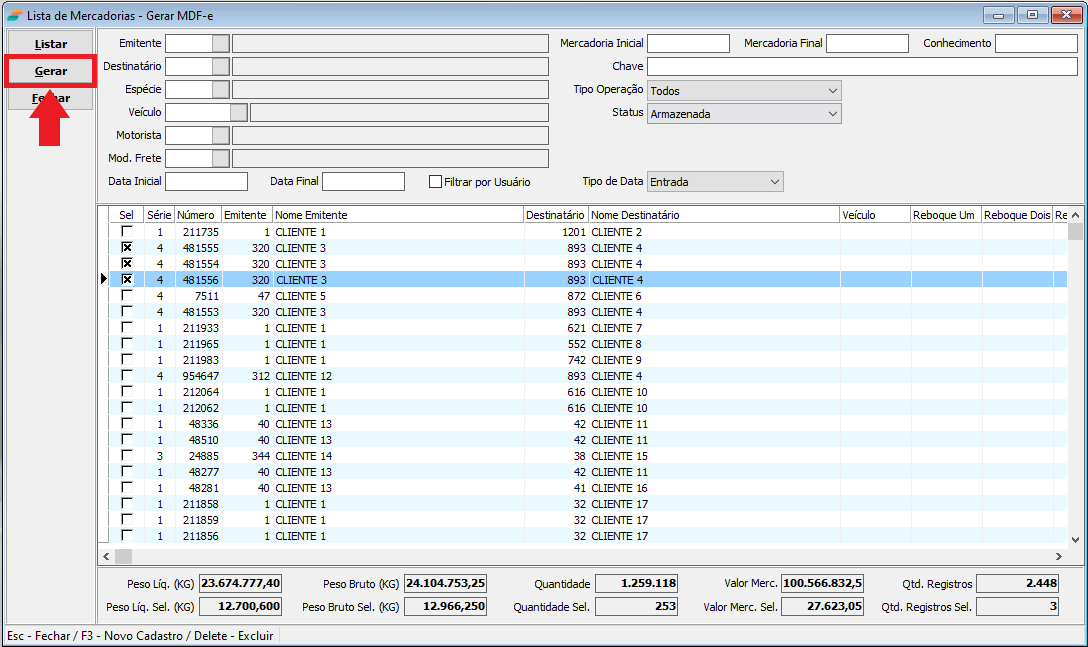Open the Espécie lookup button

click(221, 90)
